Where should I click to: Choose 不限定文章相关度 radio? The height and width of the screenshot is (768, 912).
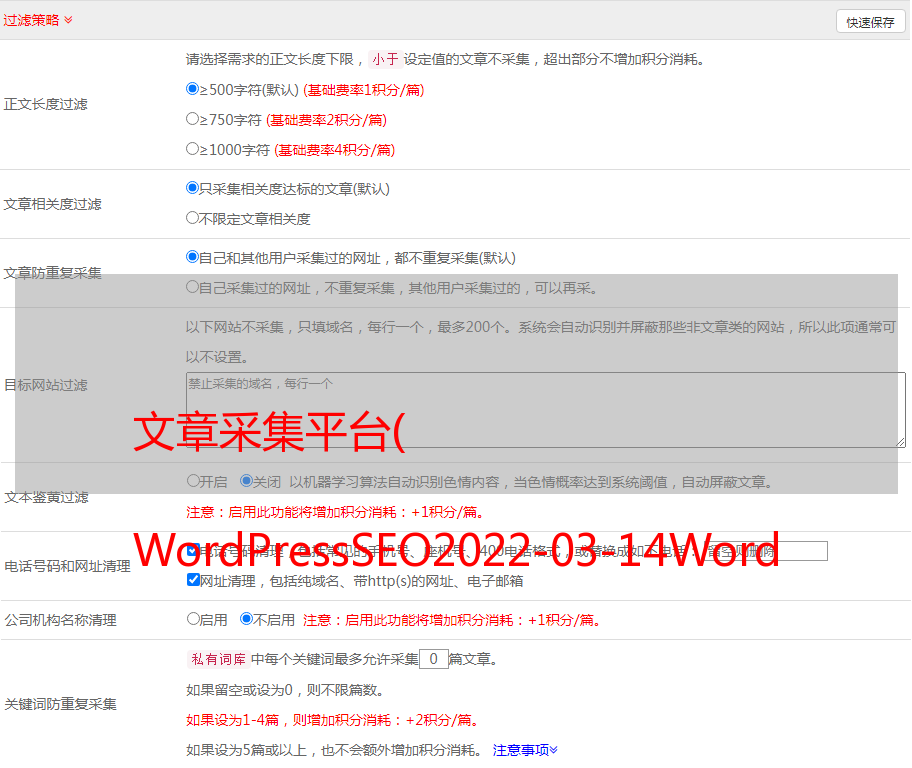tap(192, 218)
